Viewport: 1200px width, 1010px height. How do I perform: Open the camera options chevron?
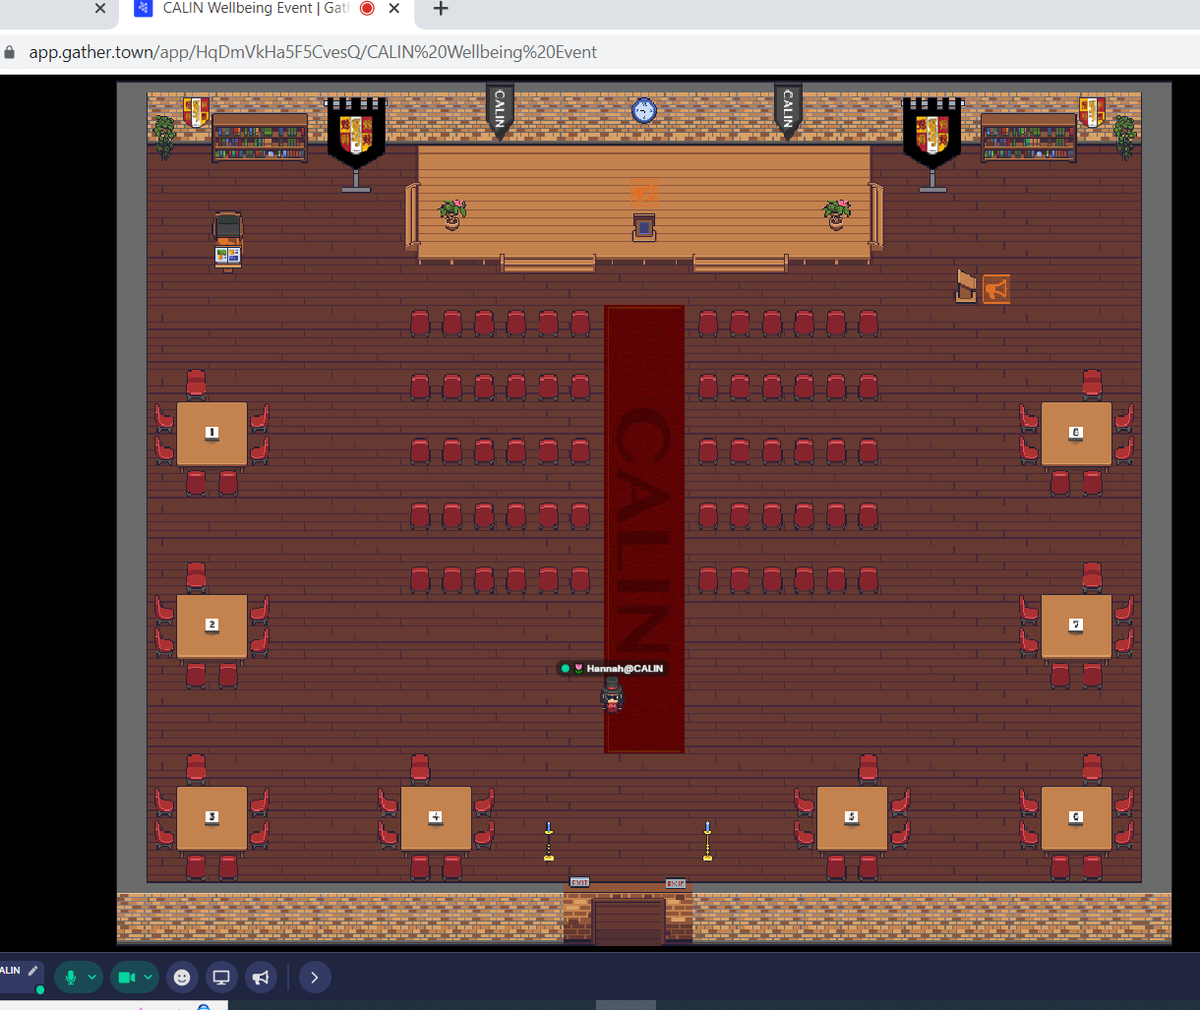[x=148, y=977]
